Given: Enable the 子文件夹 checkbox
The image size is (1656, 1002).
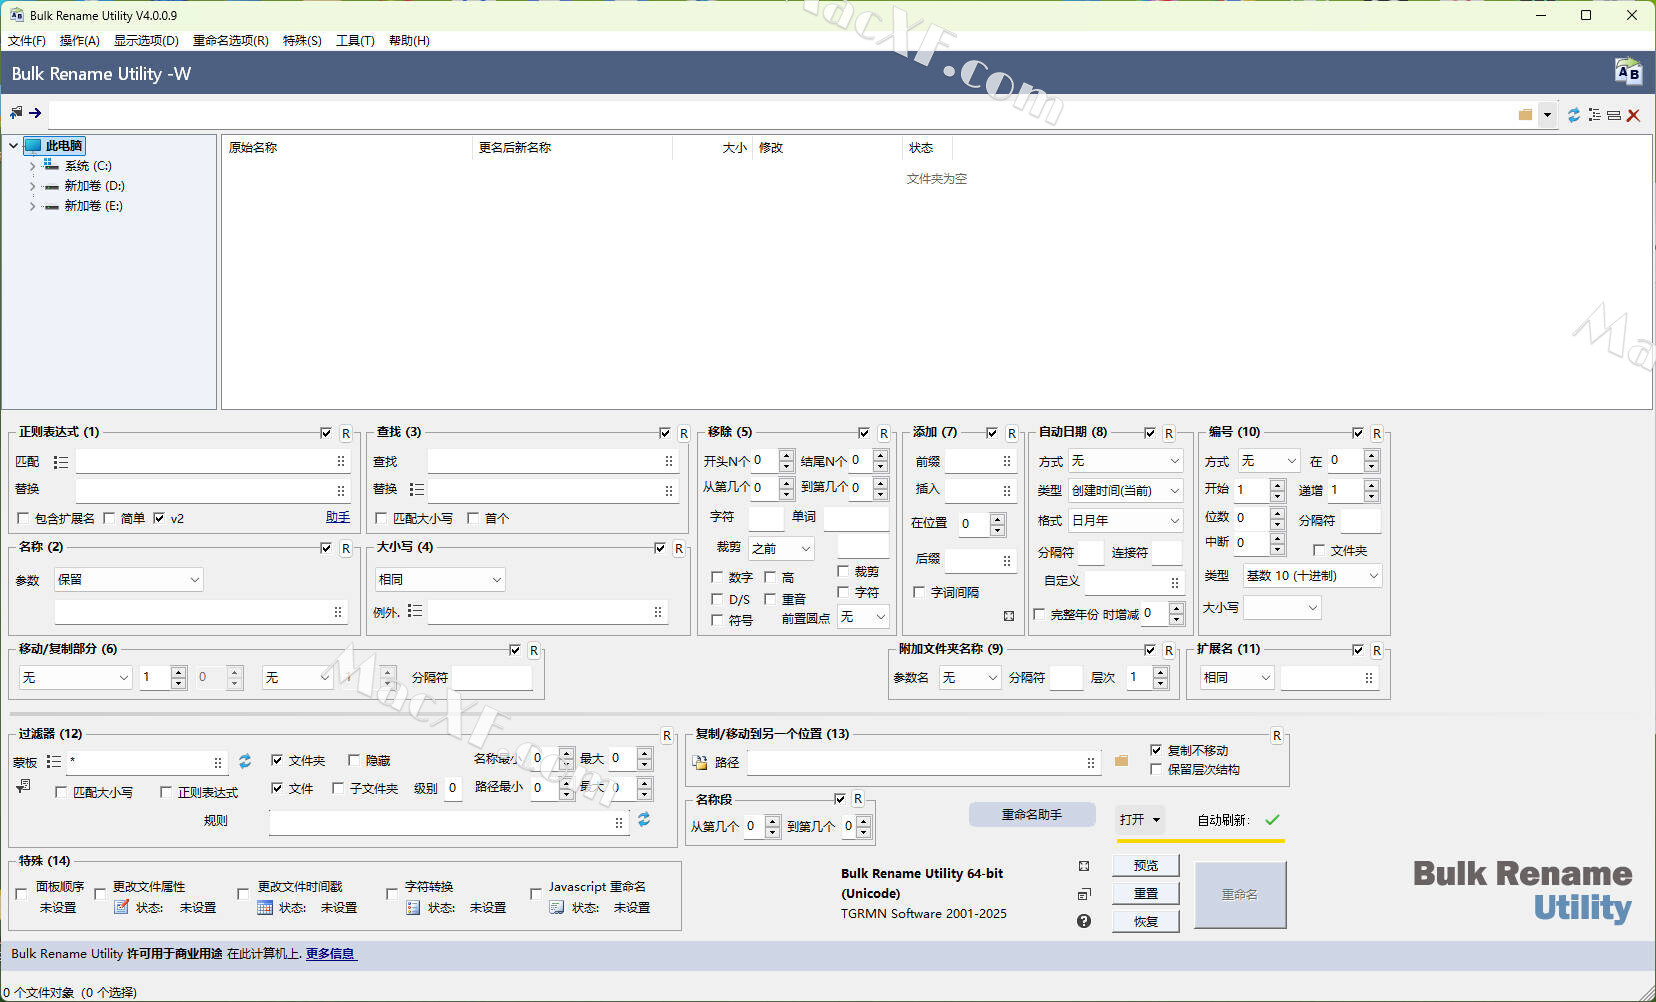Looking at the screenshot, I should pos(338,788).
